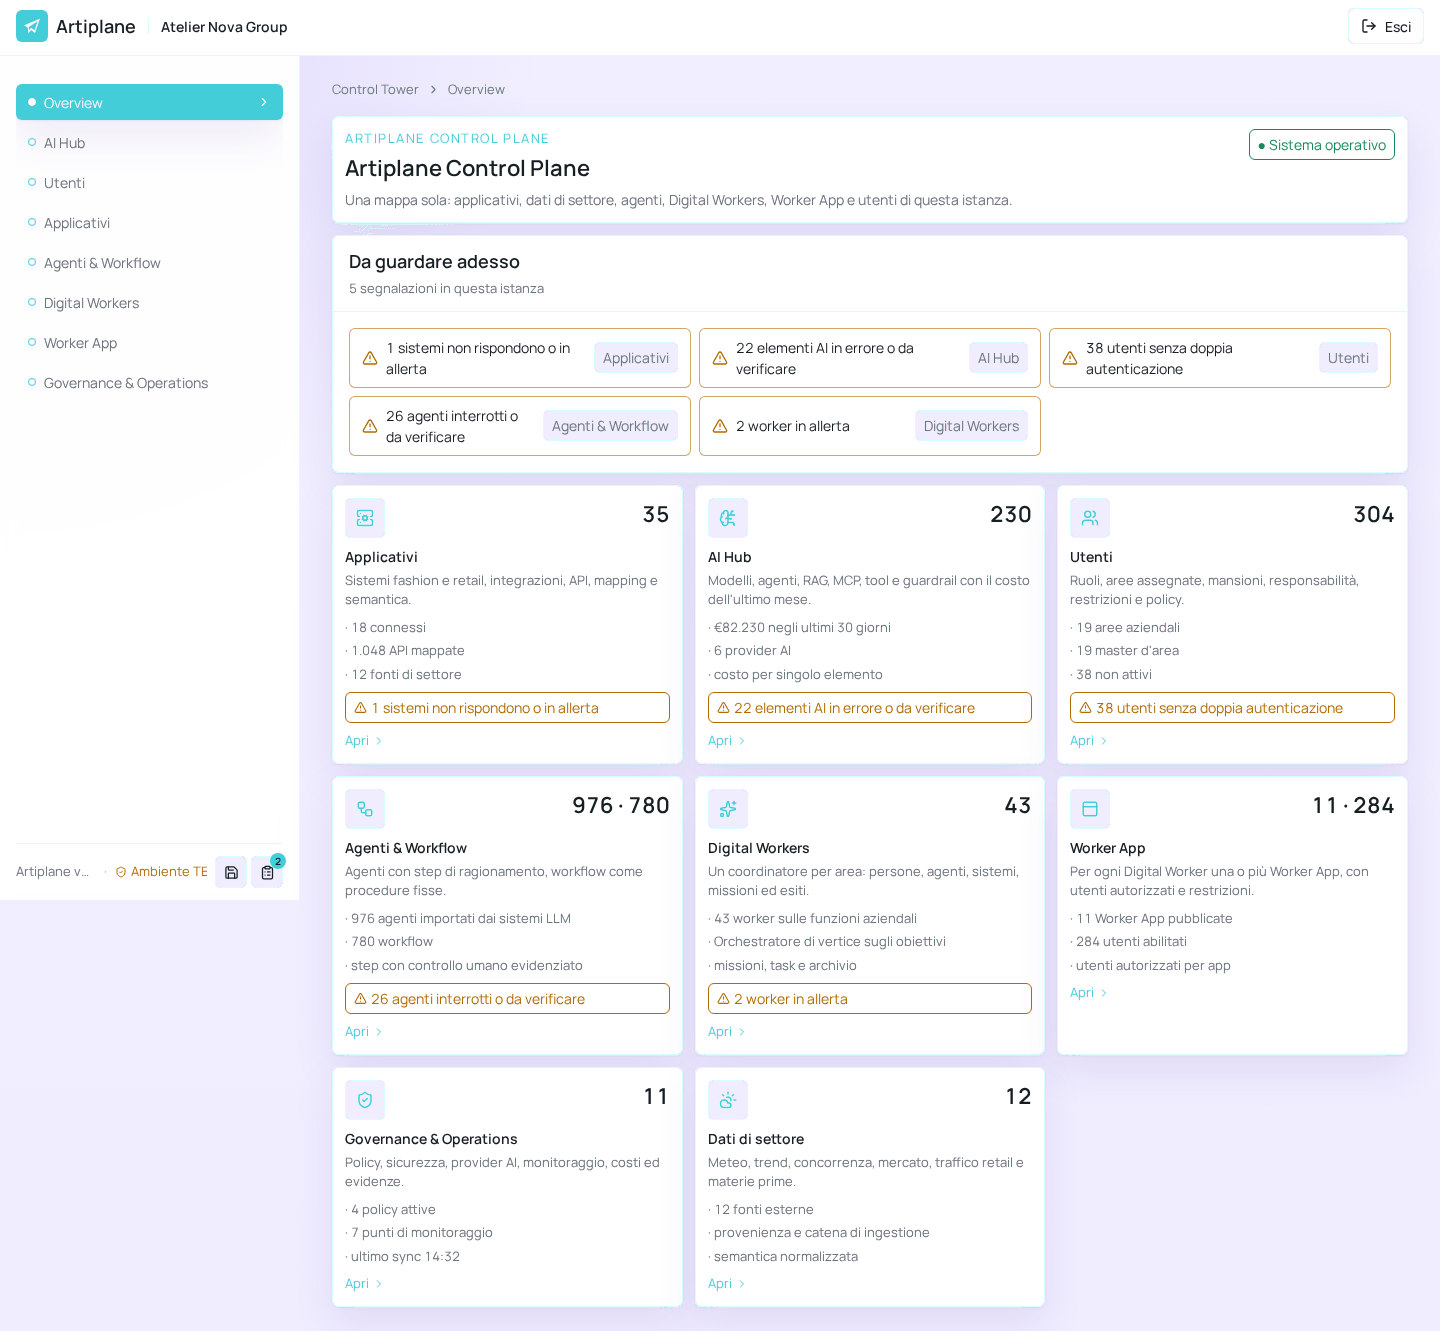
Task: Click the Agenti & Workflow tag in alerts
Action: tap(610, 426)
